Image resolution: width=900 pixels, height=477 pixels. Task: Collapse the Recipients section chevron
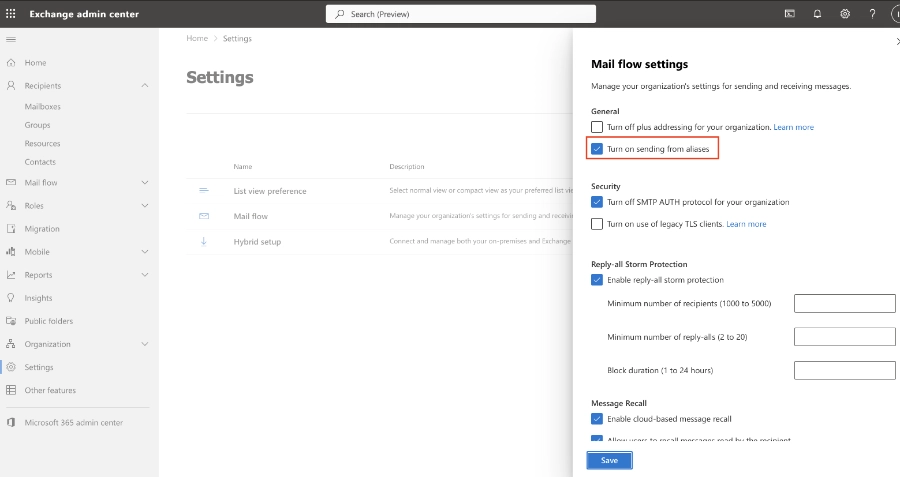tap(145, 86)
